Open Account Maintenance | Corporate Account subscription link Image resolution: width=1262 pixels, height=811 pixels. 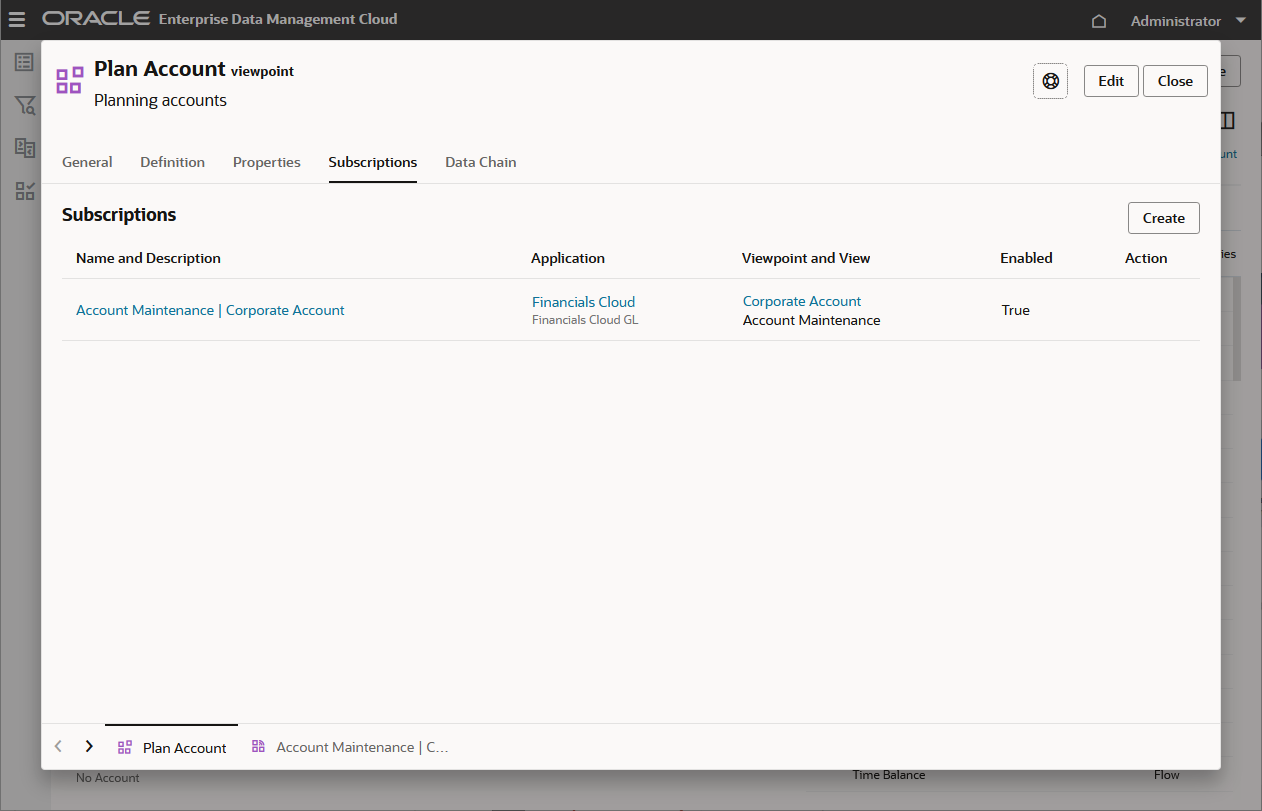pos(210,310)
